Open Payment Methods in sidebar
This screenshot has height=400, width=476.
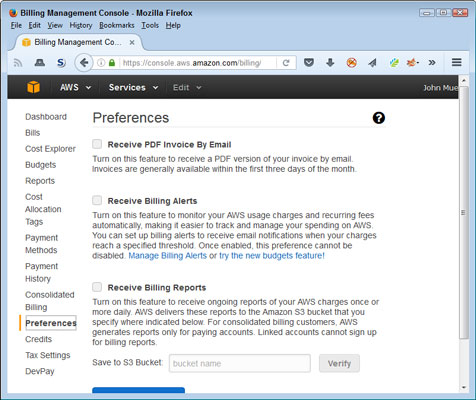point(41,244)
